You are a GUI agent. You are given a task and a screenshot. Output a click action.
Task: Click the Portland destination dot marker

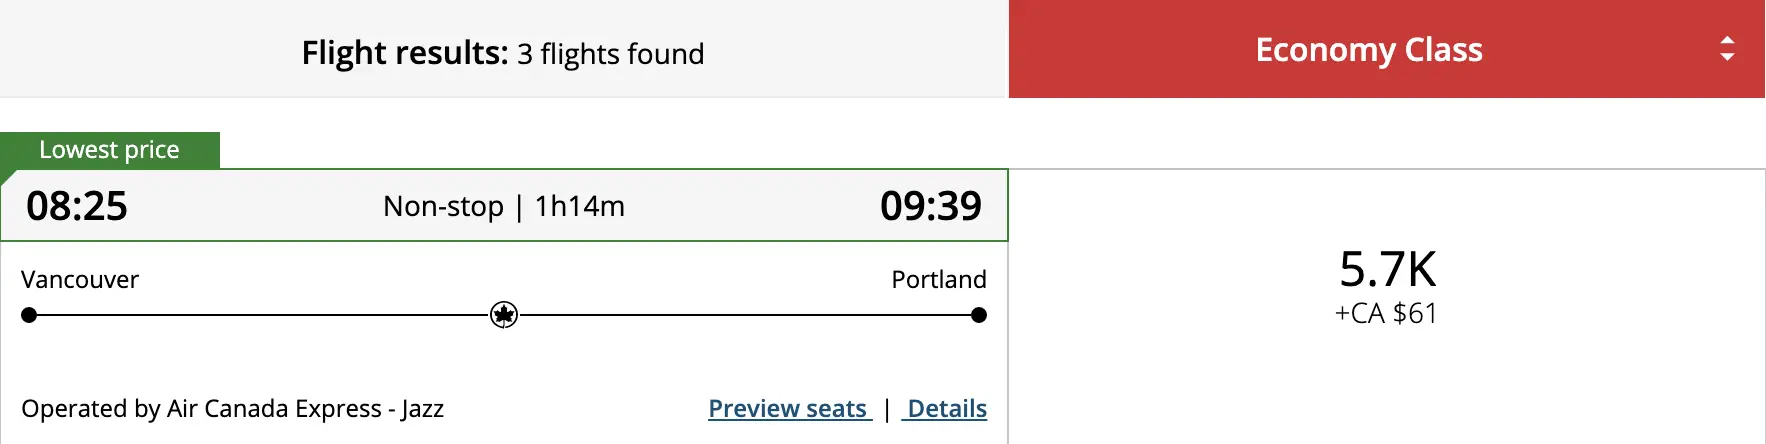tap(979, 315)
